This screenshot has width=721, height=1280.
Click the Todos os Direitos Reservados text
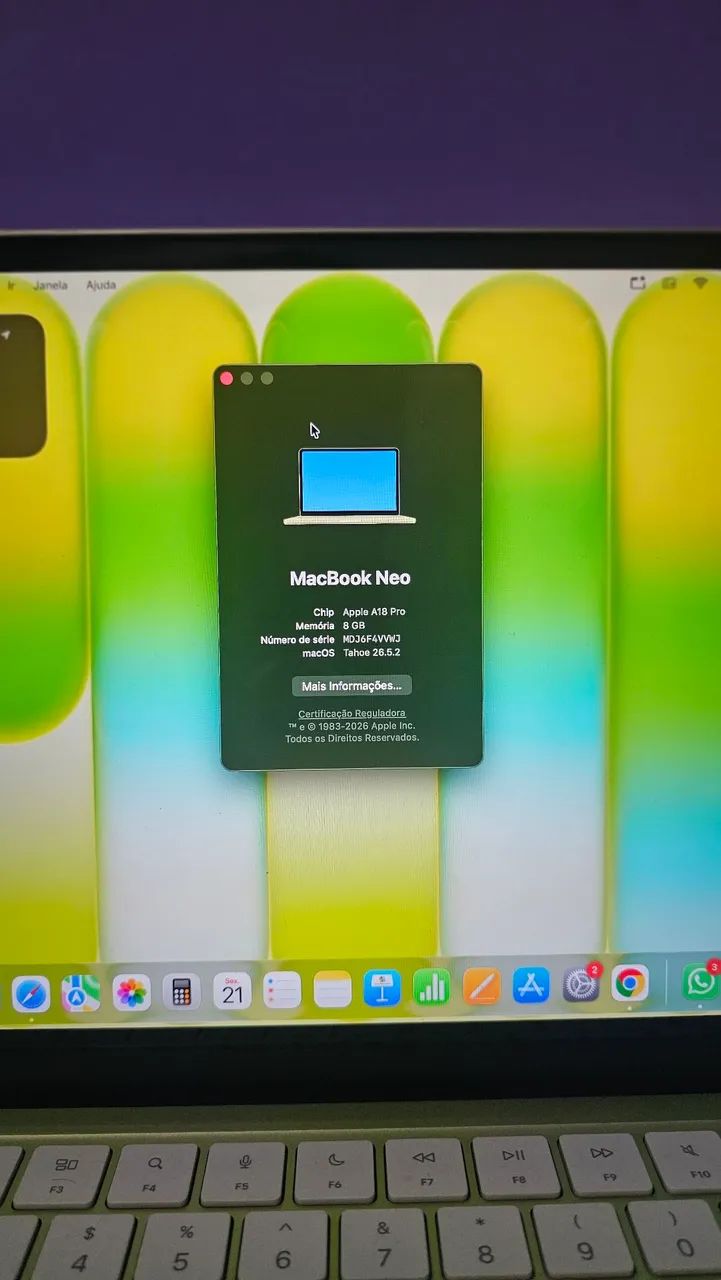click(352, 738)
